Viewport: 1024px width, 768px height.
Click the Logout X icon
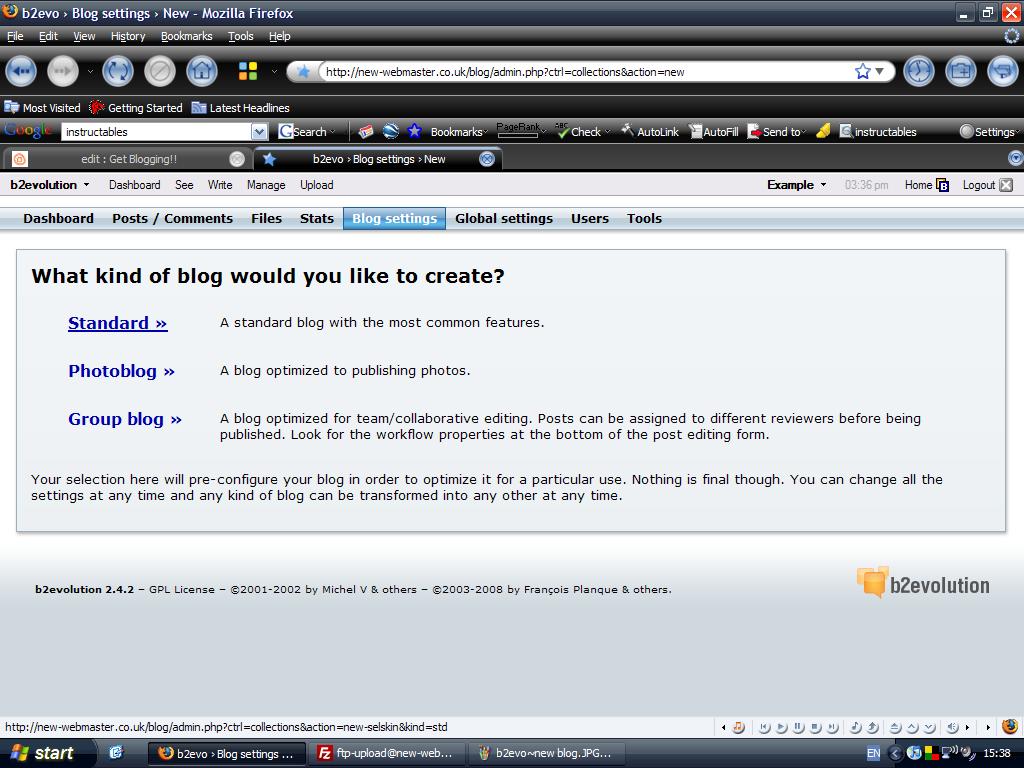click(x=1006, y=185)
